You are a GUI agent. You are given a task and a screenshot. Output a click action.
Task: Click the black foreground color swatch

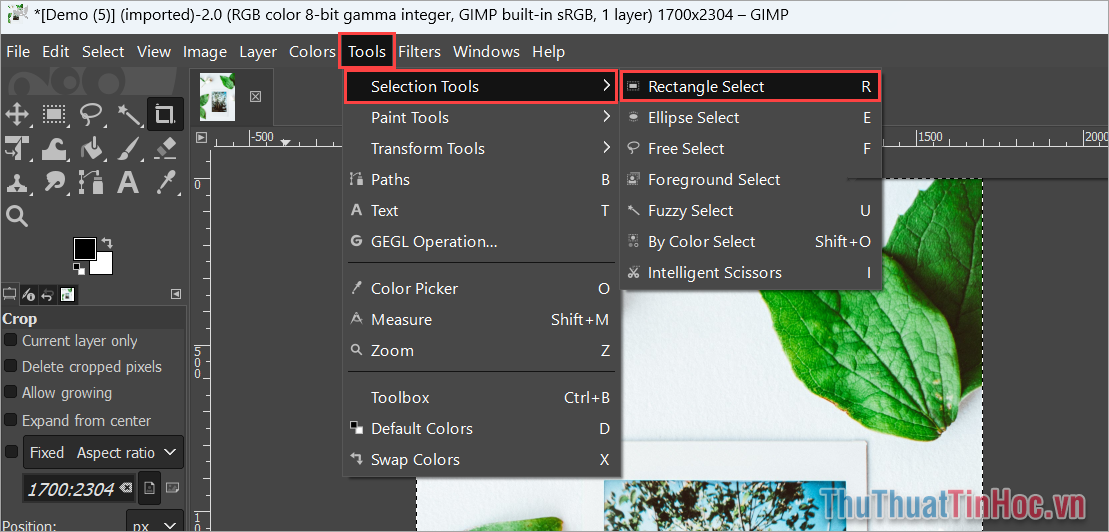[x=84, y=248]
